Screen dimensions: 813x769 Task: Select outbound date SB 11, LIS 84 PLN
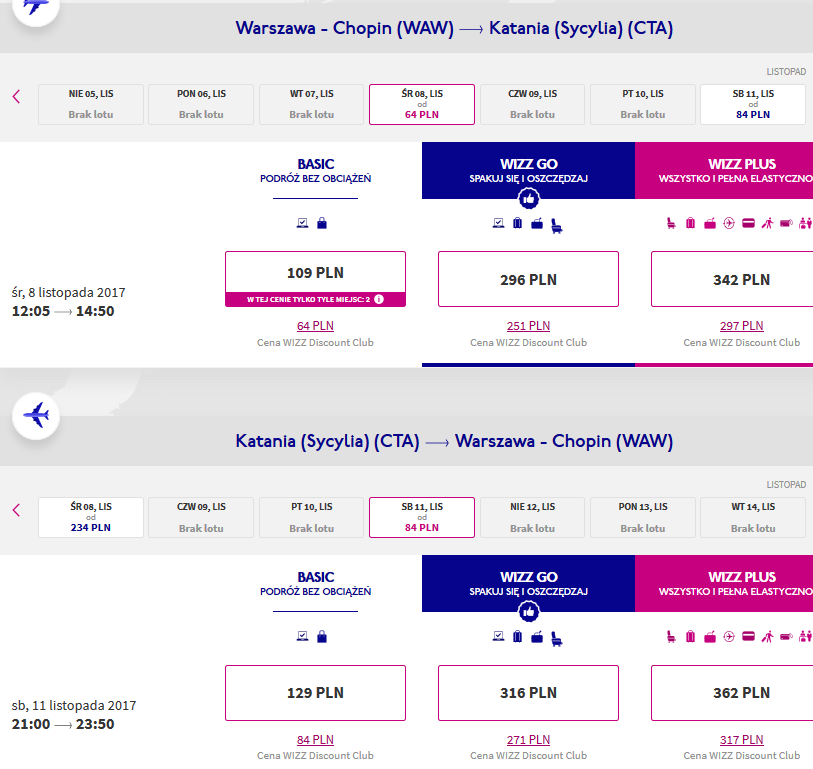coord(753,104)
